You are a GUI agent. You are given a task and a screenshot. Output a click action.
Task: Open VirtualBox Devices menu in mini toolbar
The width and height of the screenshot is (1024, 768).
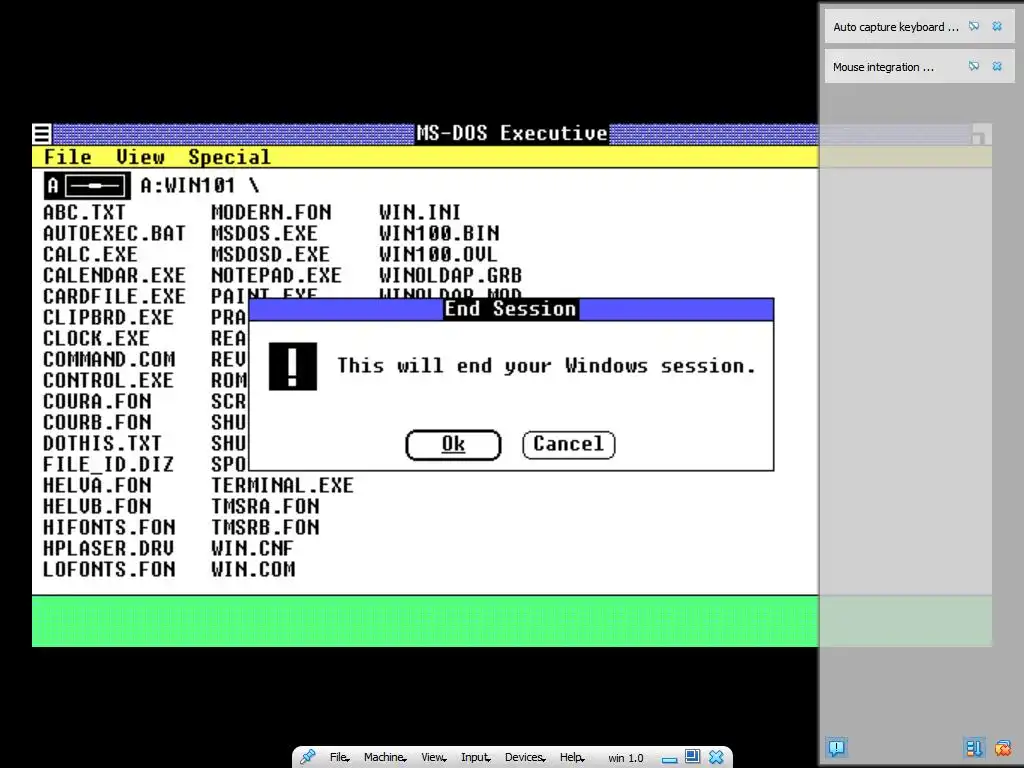coord(524,757)
